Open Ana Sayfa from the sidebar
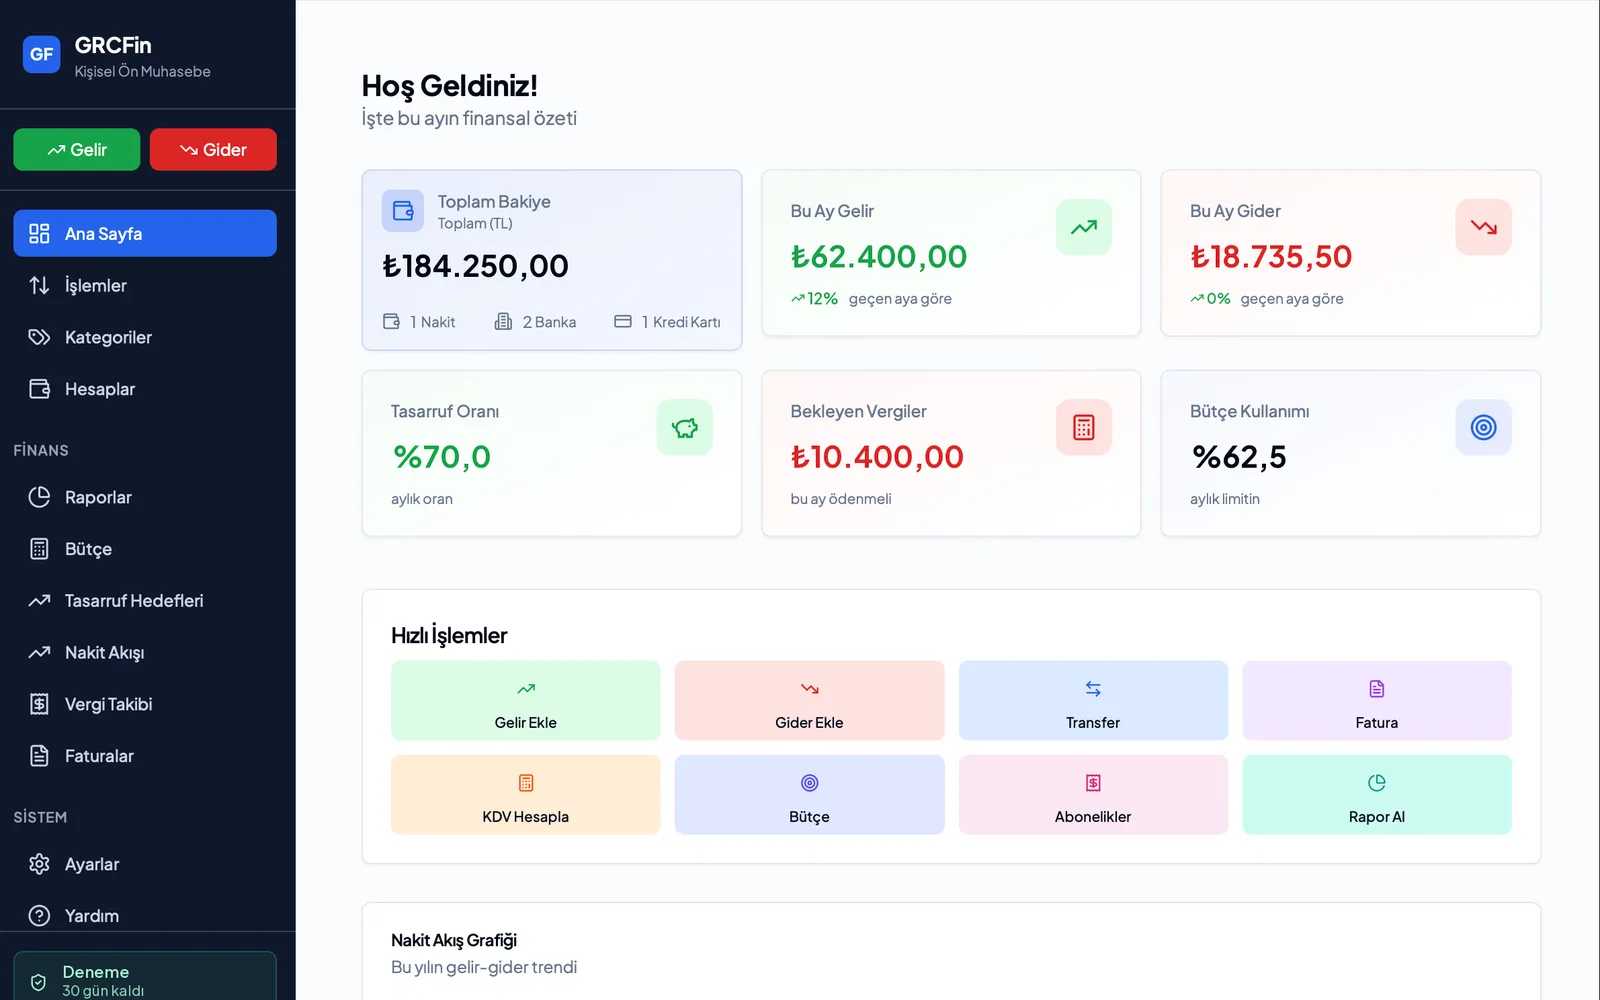This screenshot has width=1600, height=1000. (145, 233)
